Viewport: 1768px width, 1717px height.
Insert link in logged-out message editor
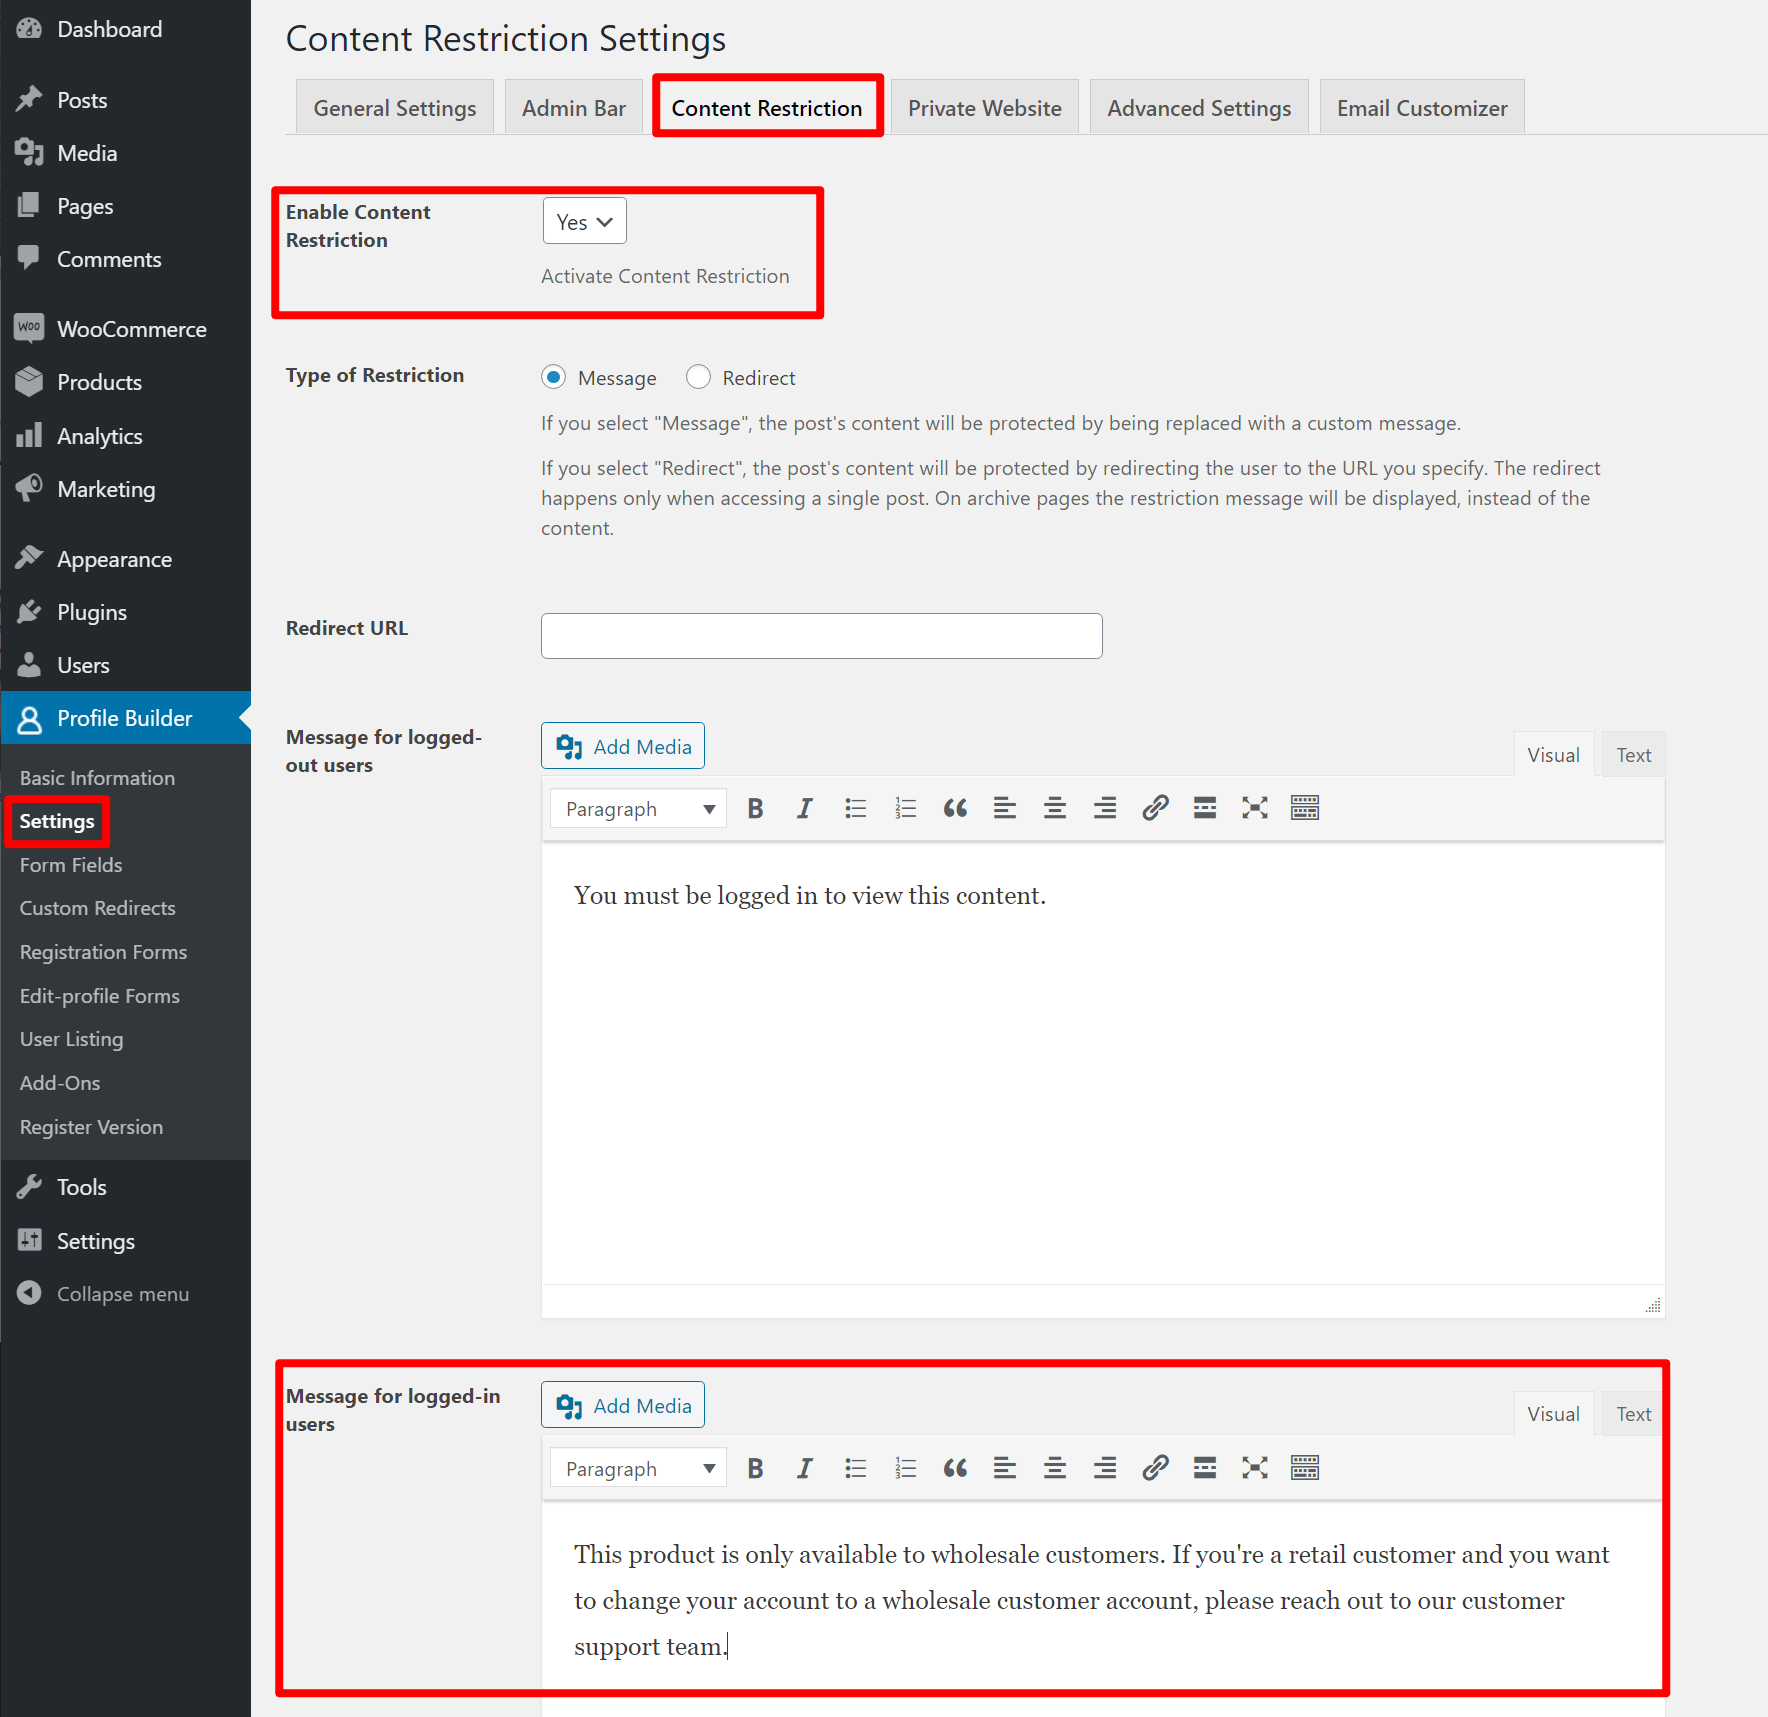pyautogui.click(x=1155, y=808)
